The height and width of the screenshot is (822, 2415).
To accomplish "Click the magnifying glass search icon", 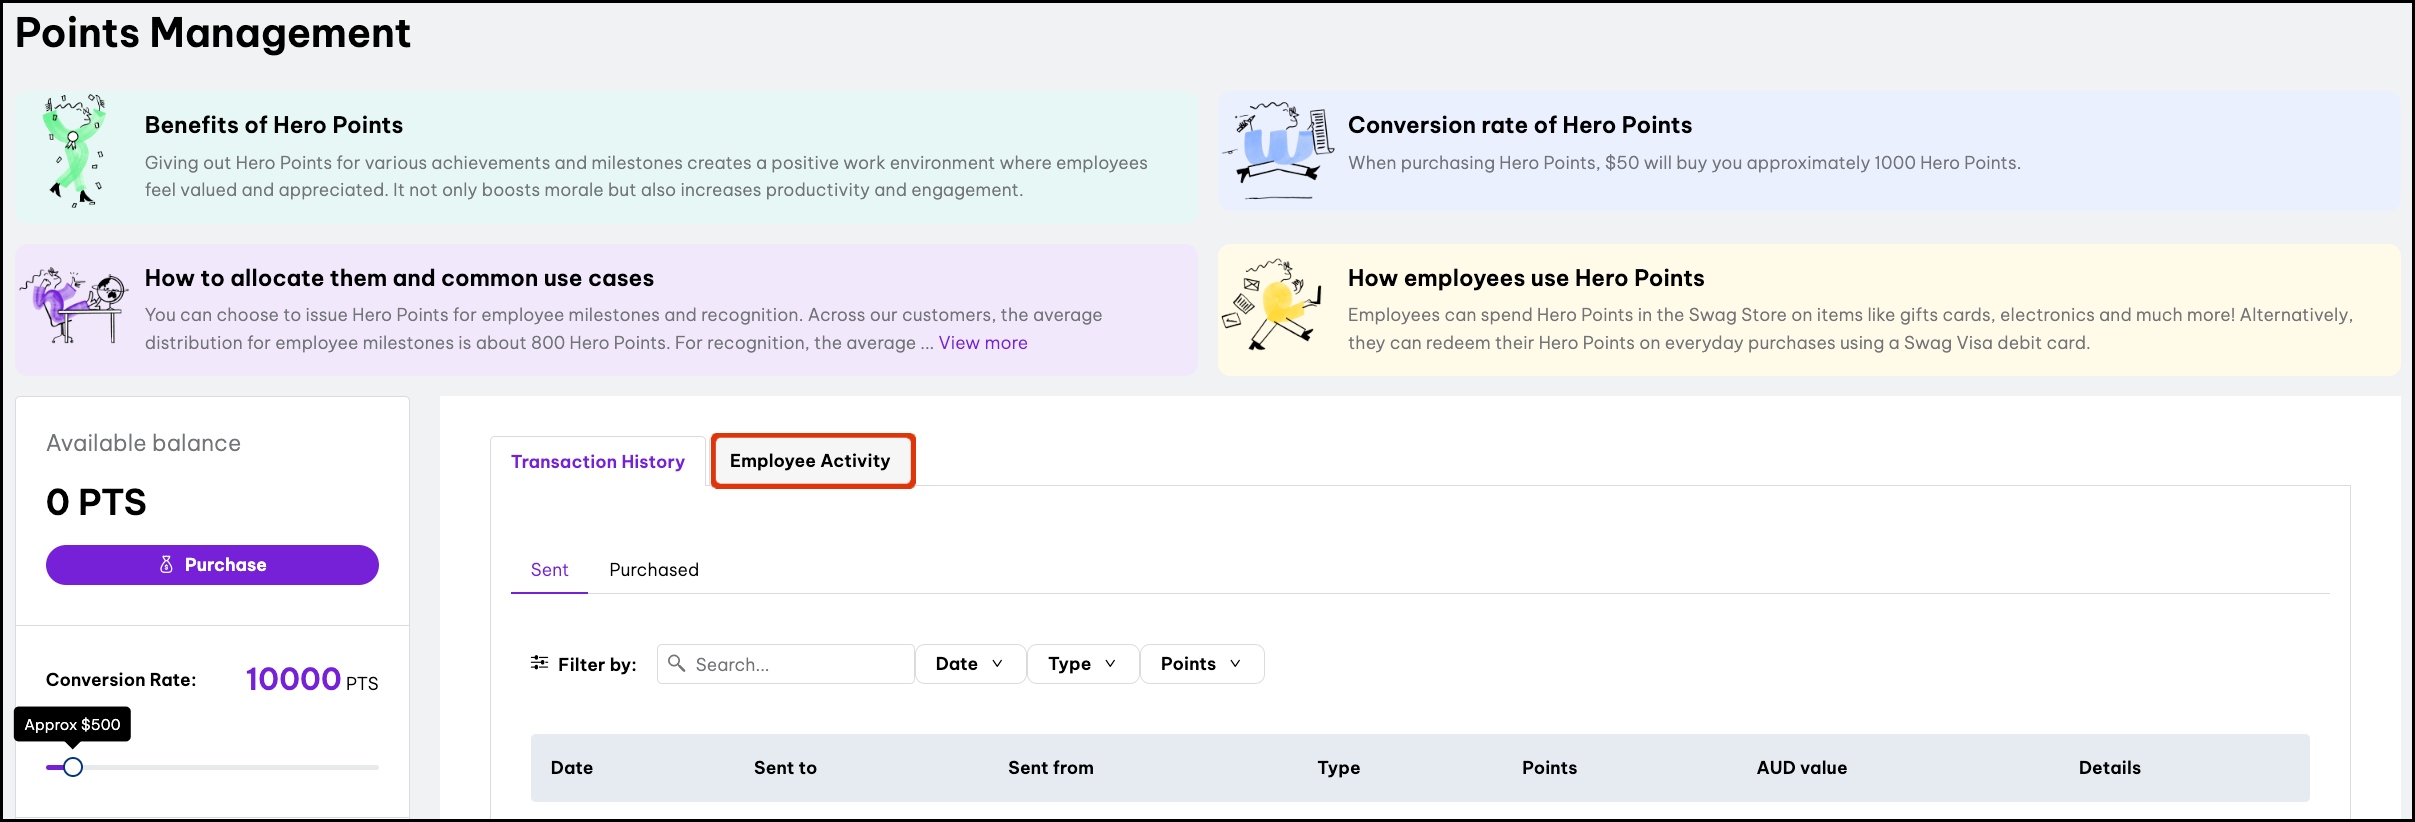I will (677, 663).
